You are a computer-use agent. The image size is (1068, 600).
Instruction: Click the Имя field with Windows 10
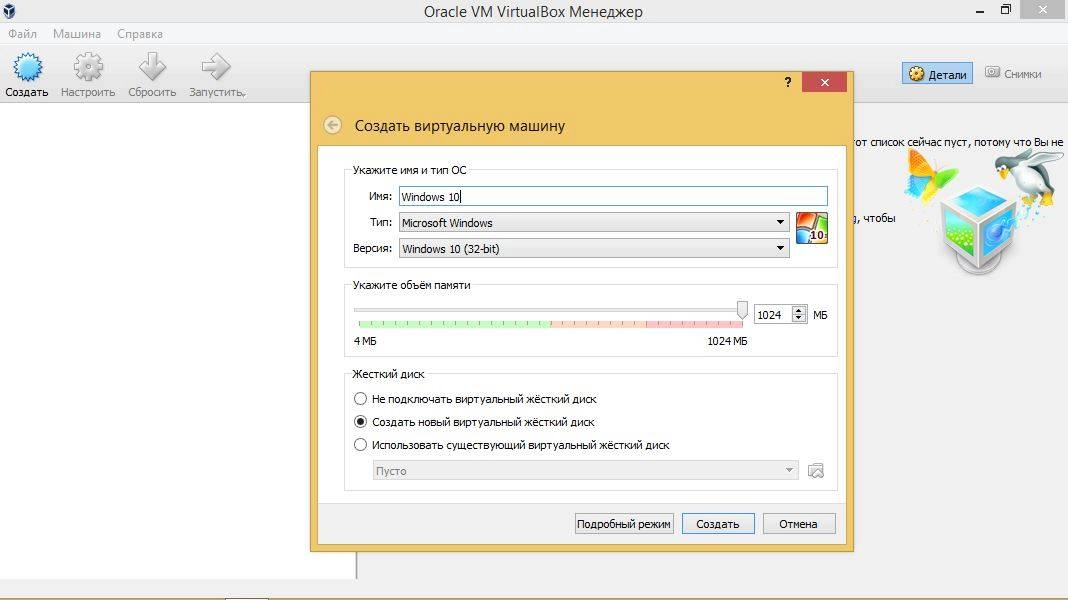click(x=613, y=197)
